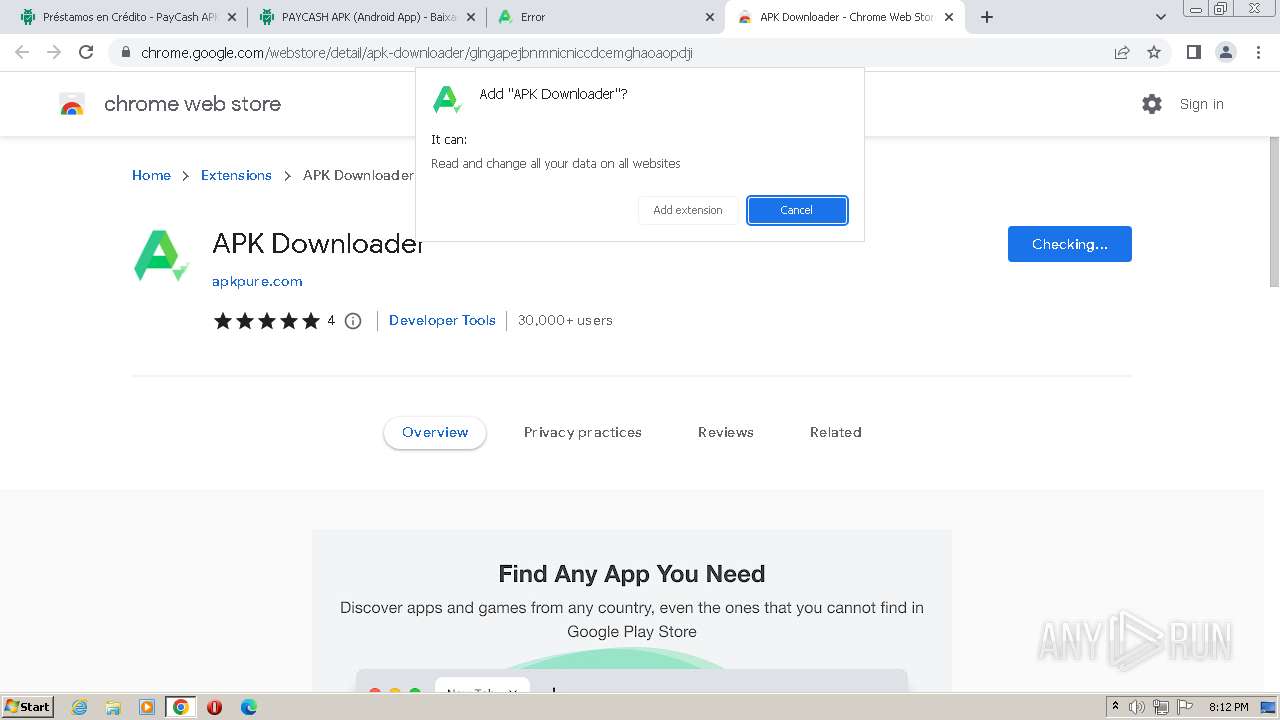Bookmark this page with star icon
Viewport: 1280px width, 720px height.
tap(1154, 53)
